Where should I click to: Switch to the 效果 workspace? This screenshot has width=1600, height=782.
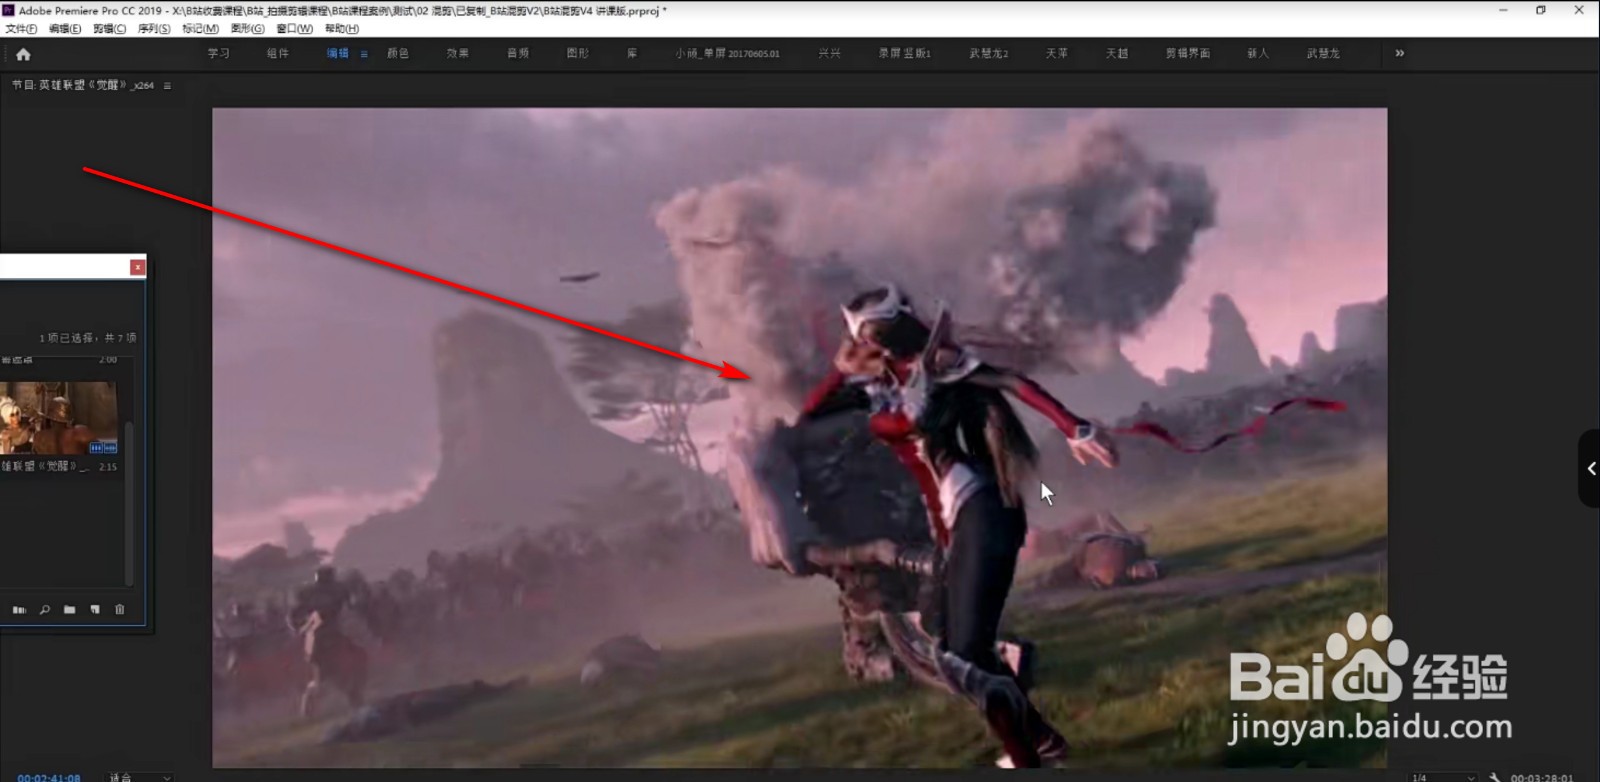pyautogui.click(x=458, y=54)
